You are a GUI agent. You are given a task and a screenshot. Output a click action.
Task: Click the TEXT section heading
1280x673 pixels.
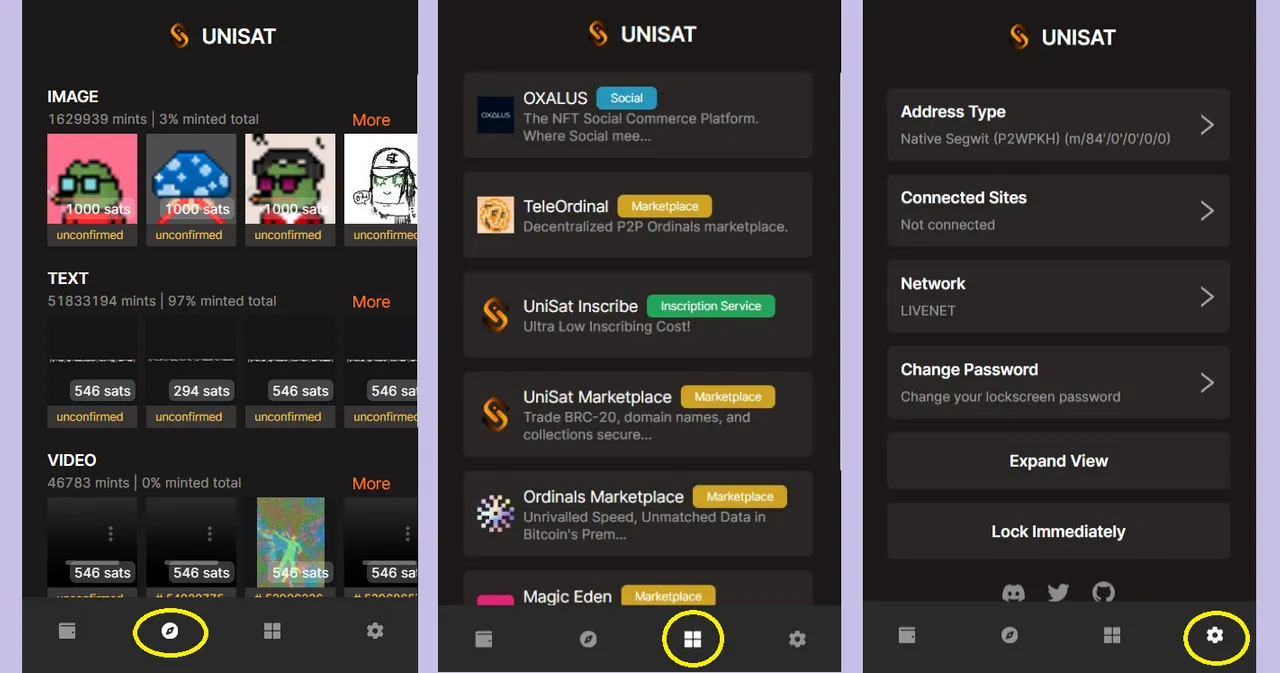coord(68,279)
